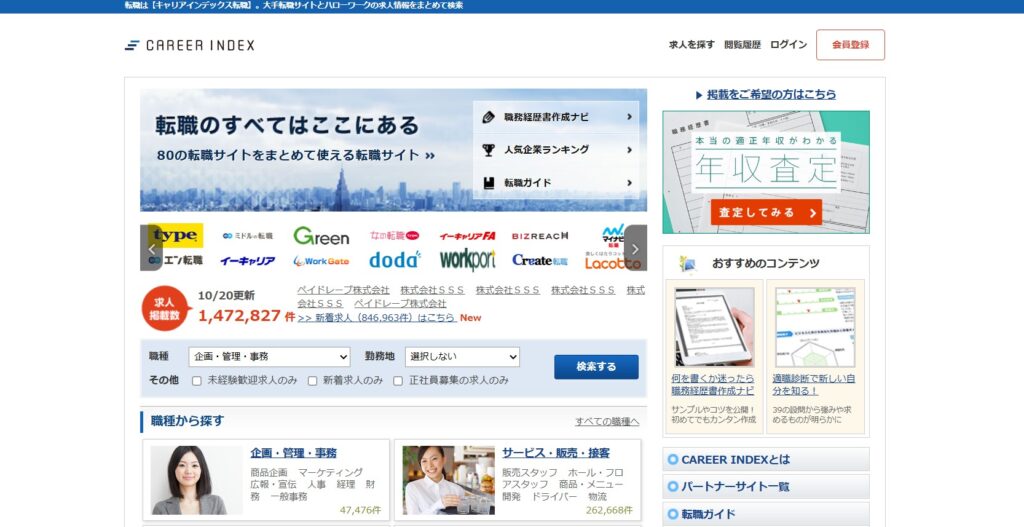
Task: Follow the 新着求人（846,963件）はこちら link
Action: click(x=377, y=318)
